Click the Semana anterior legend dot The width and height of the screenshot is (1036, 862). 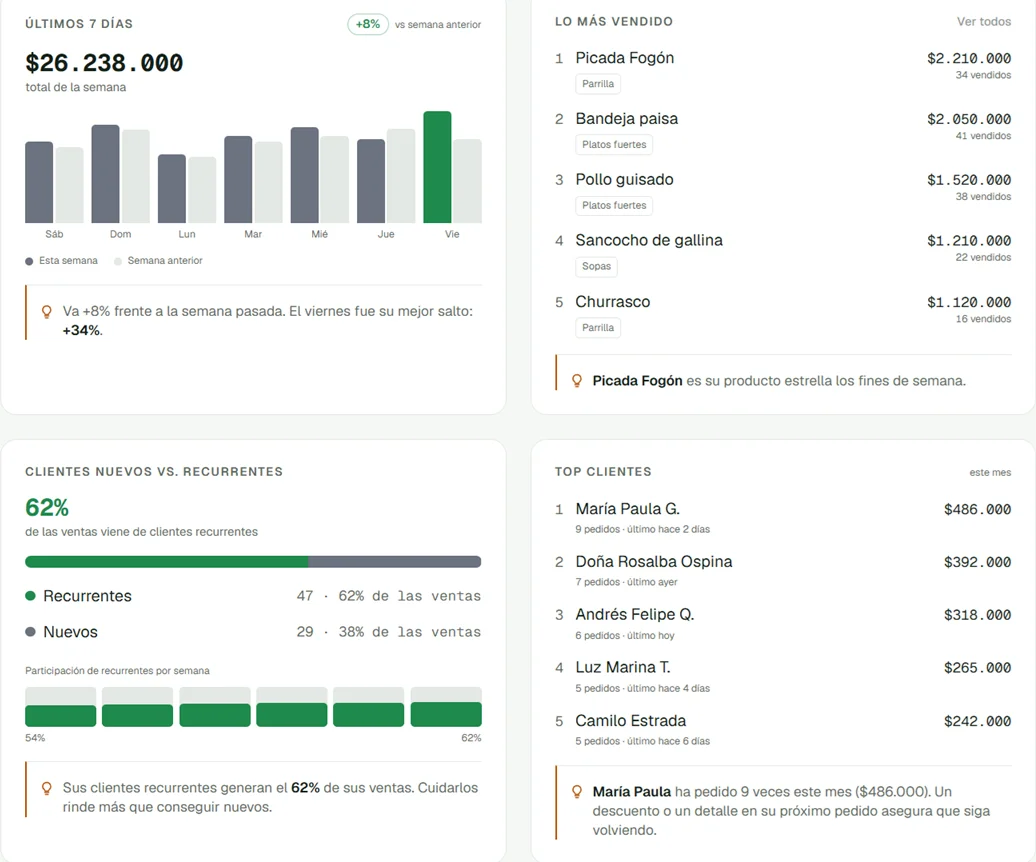pyautogui.click(x=118, y=261)
